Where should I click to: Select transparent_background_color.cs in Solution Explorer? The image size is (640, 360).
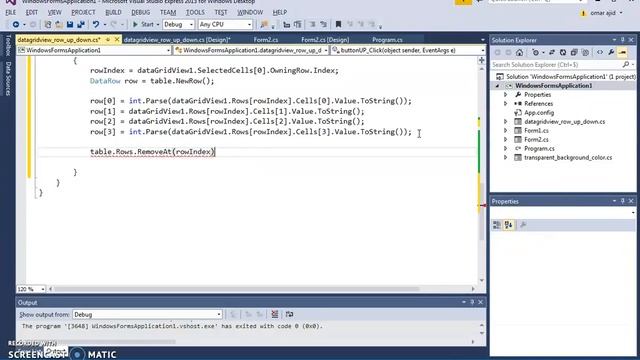(x=567, y=158)
